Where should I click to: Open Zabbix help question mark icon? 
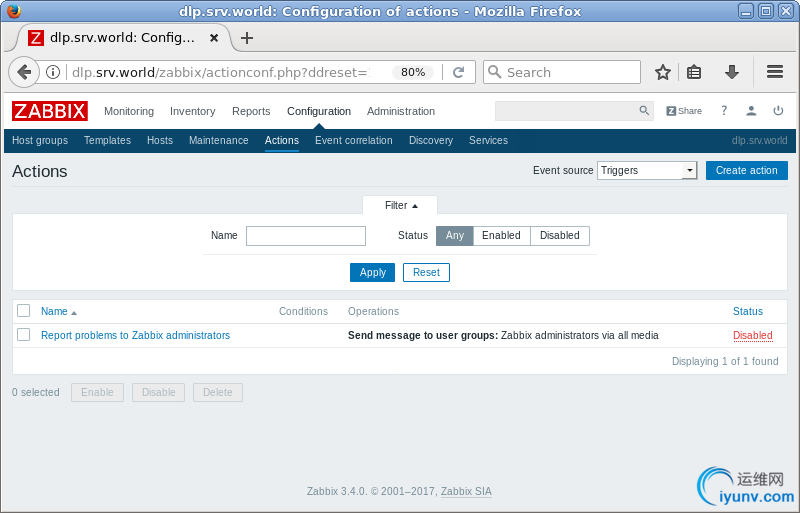pos(723,110)
